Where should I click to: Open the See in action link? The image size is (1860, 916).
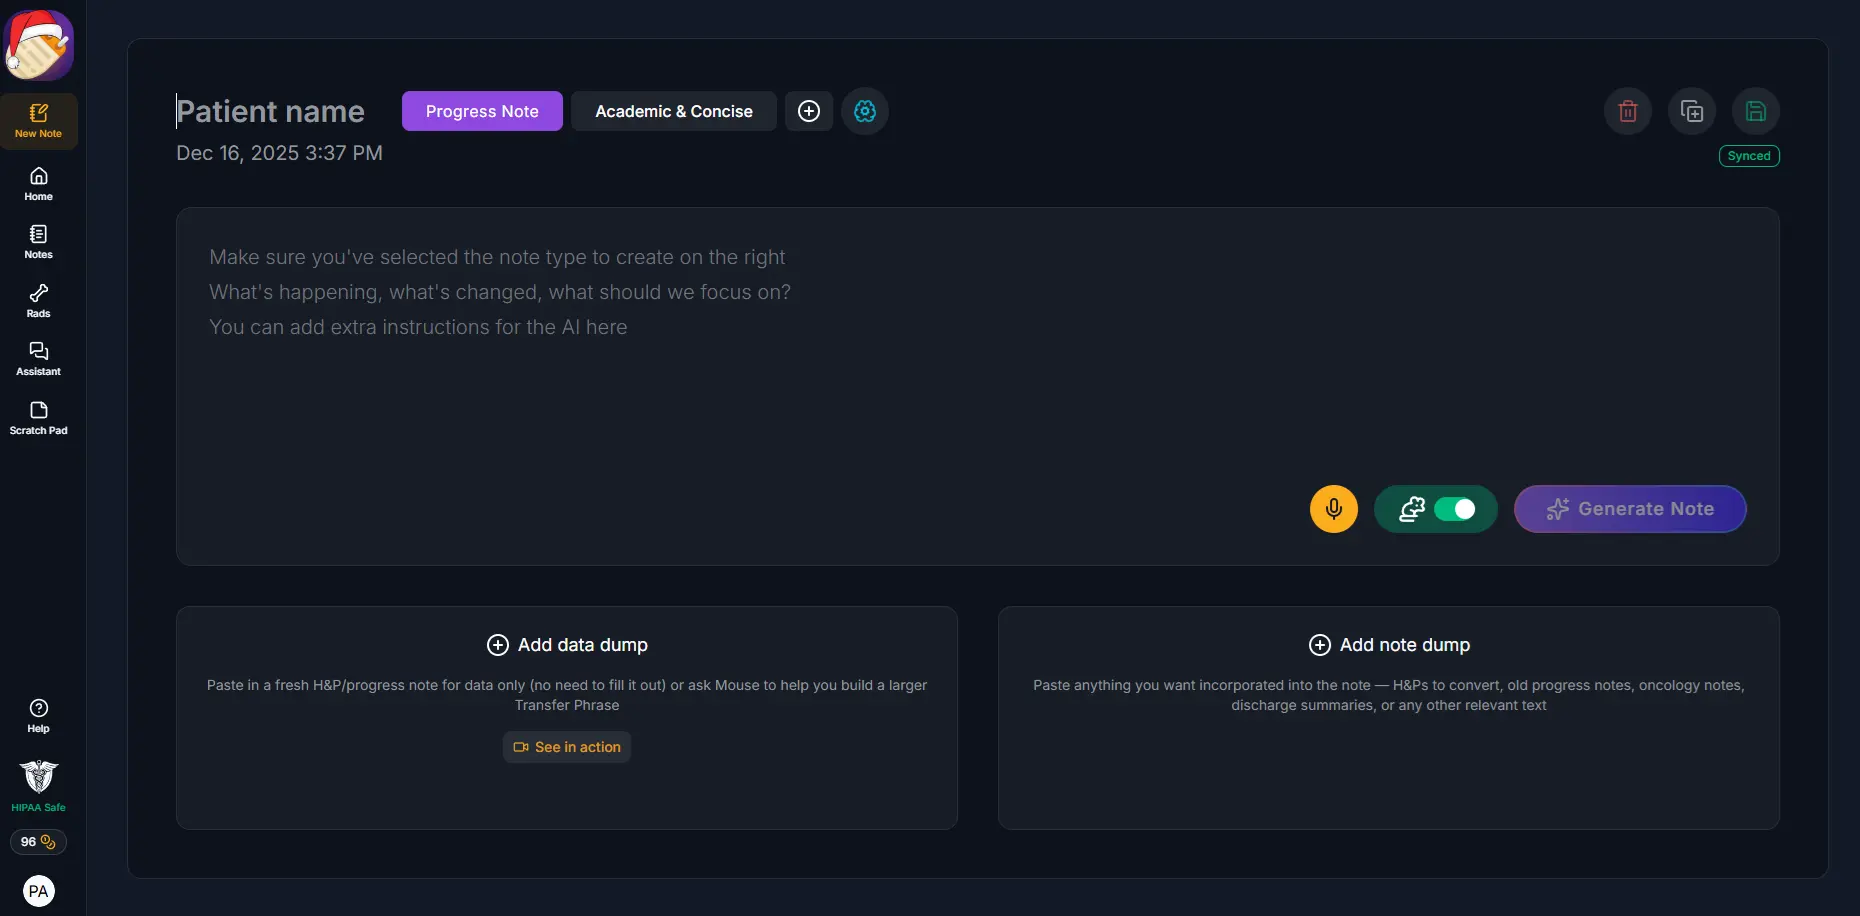point(566,746)
